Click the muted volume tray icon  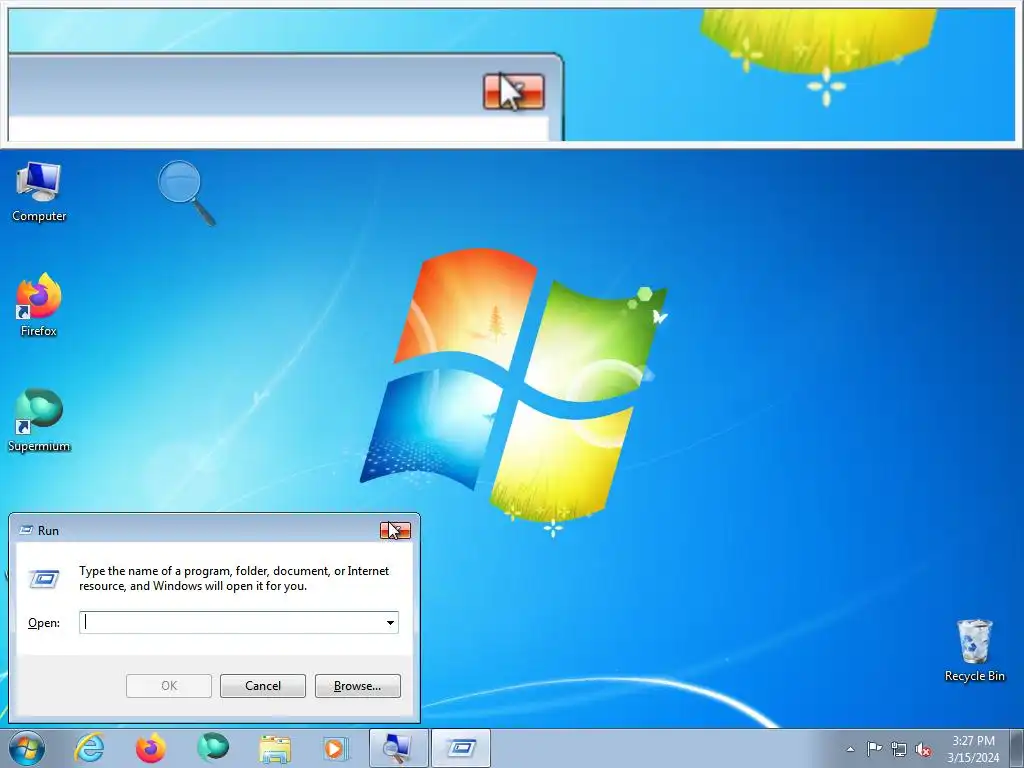point(923,749)
